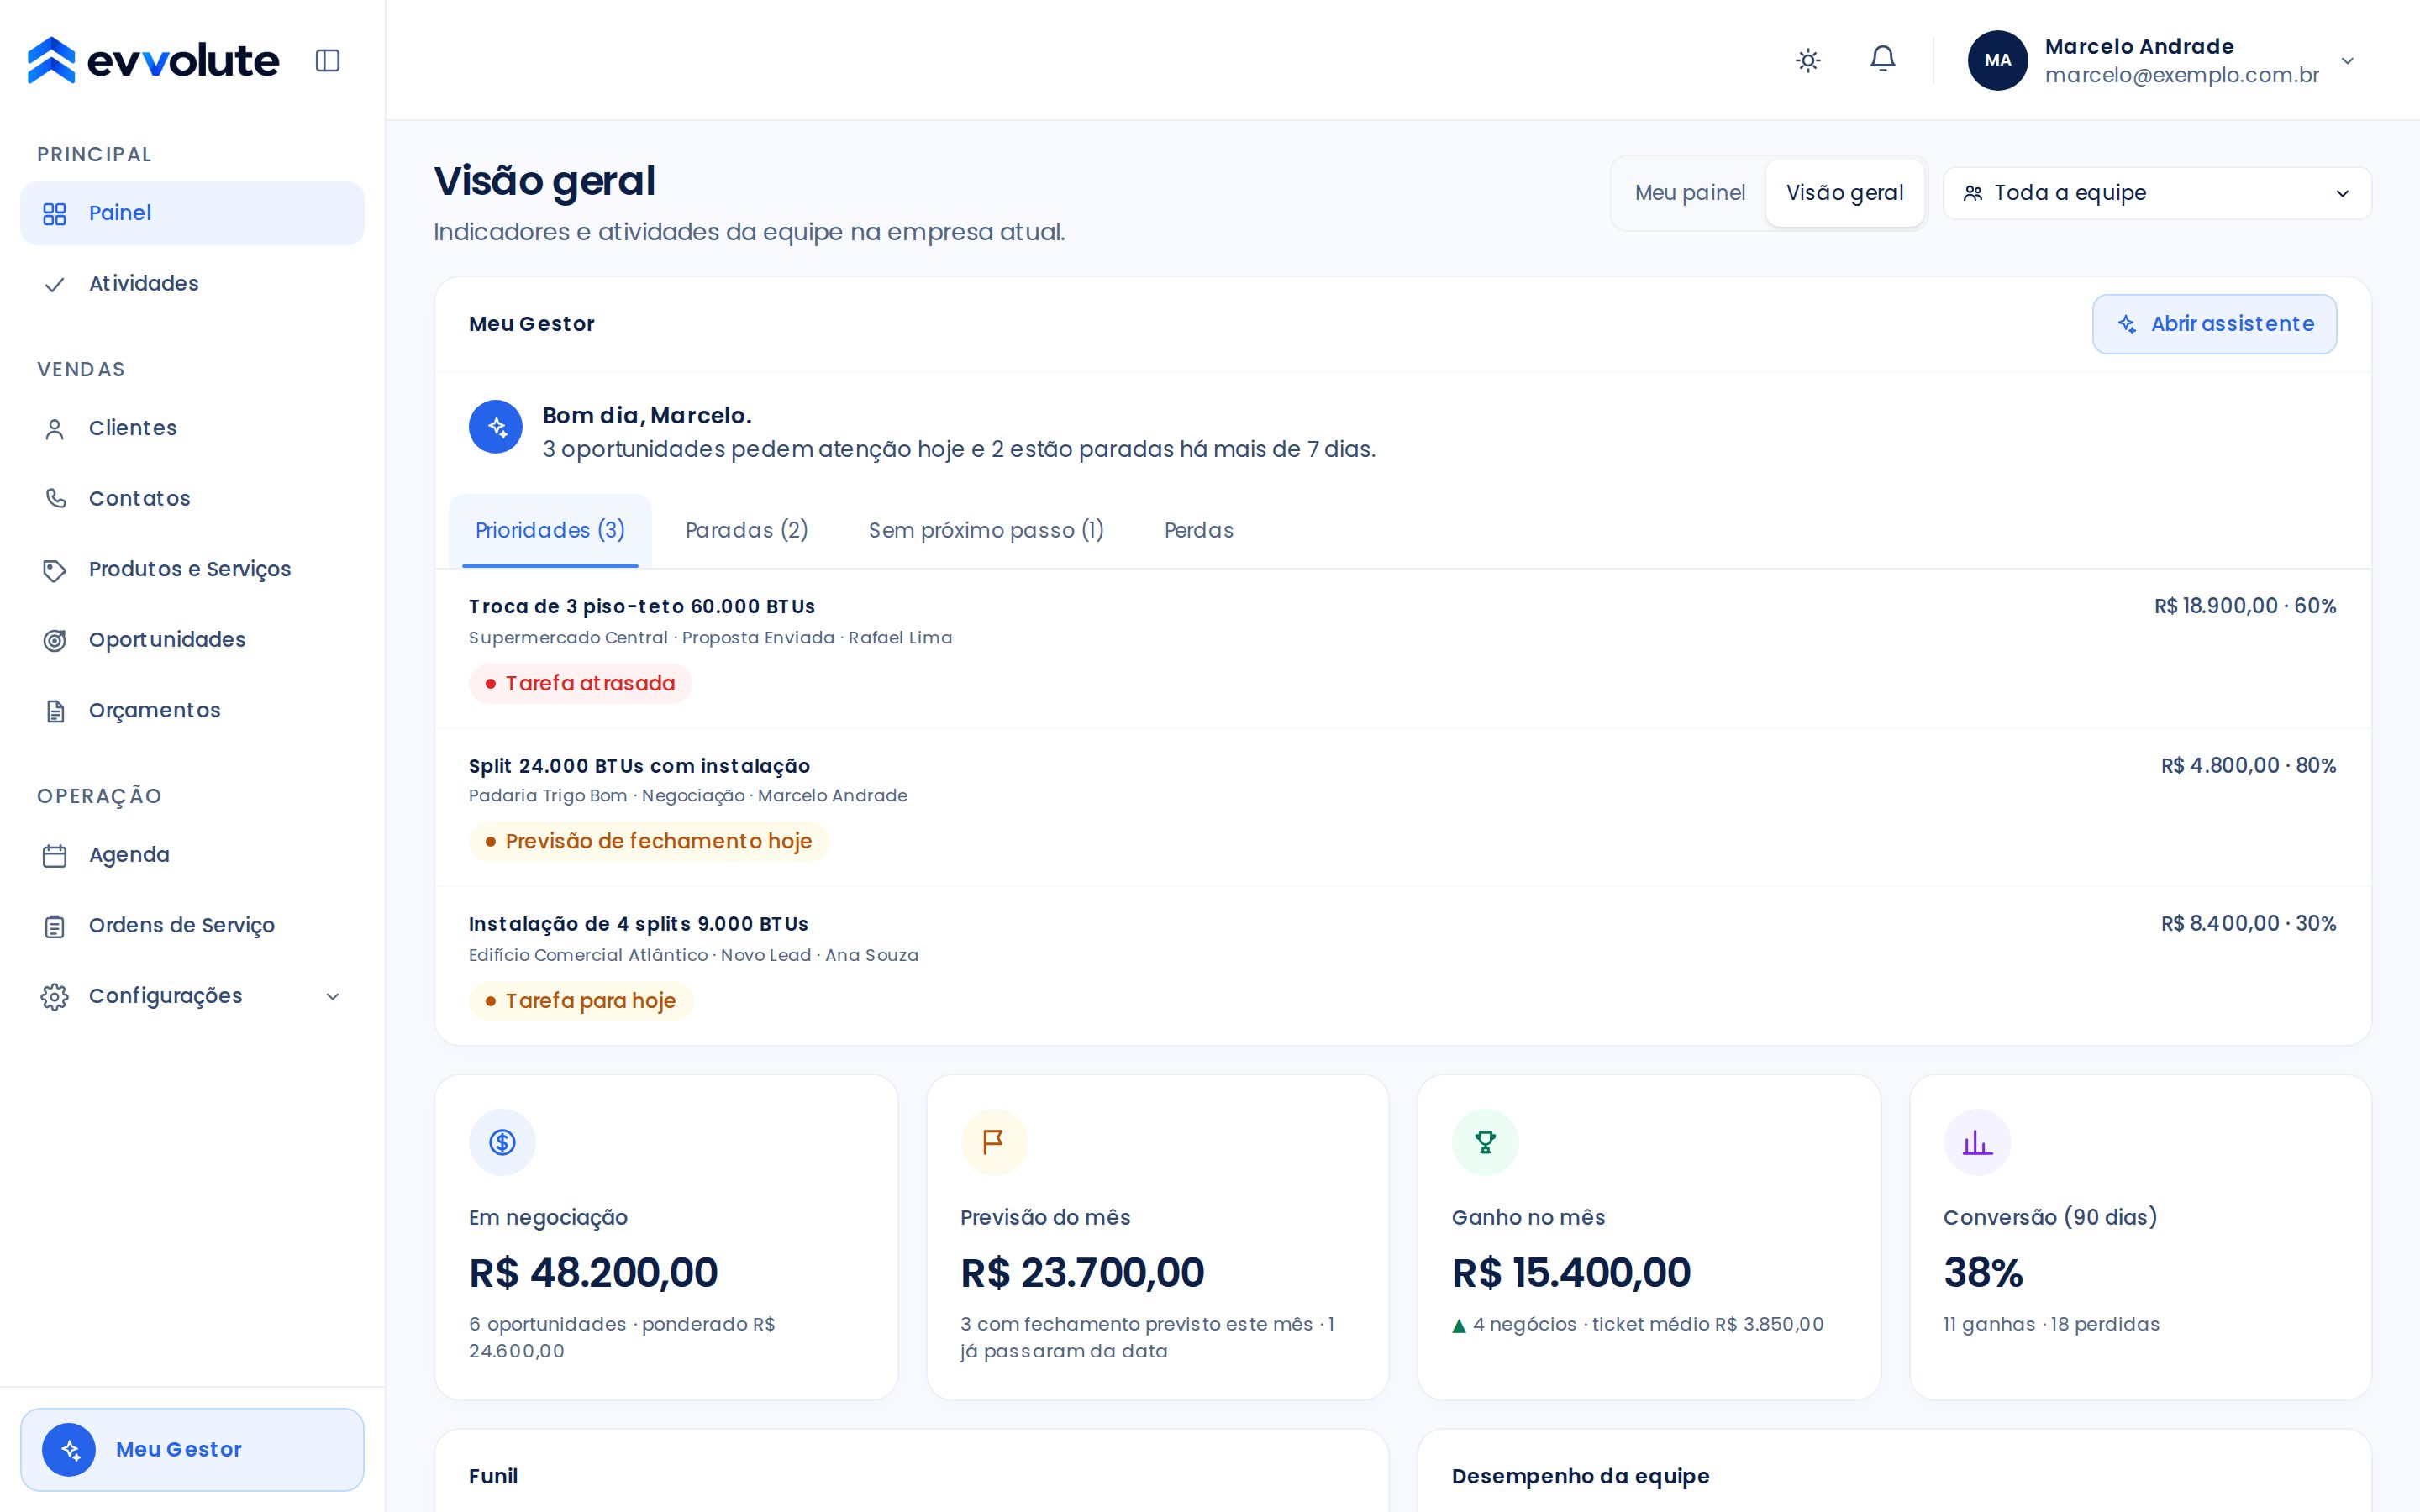The height and width of the screenshot is (1512, 2420).
Task: Open the Split 24.000 BTUs com instalação opportunity
Action: [1402, 807]
